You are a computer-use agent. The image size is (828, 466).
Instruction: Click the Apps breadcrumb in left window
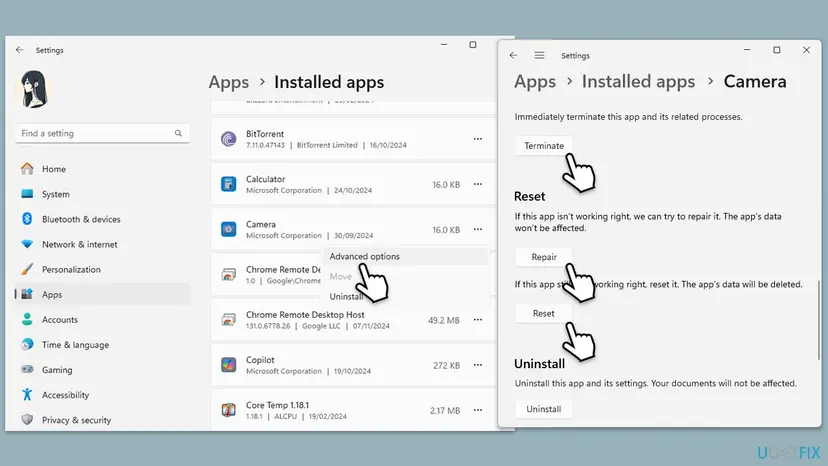pyautogui.click(x=229, y=82)
